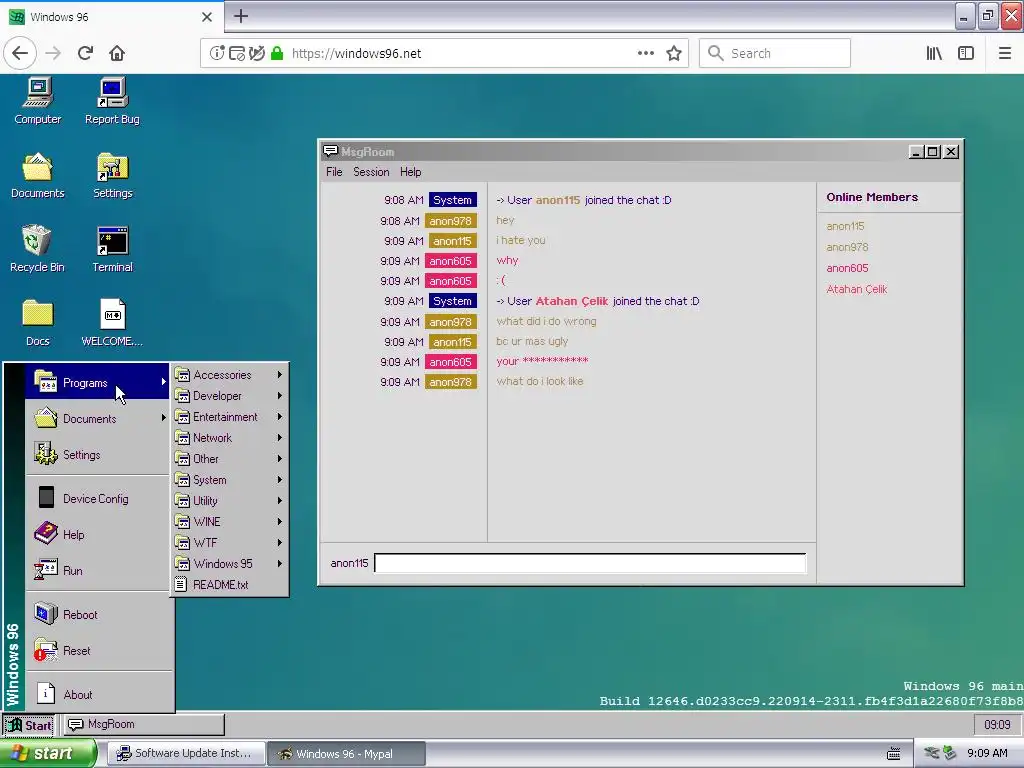Open the Computer desktop icon
This screenshot has width=1024, height=768.
(37, 101)
